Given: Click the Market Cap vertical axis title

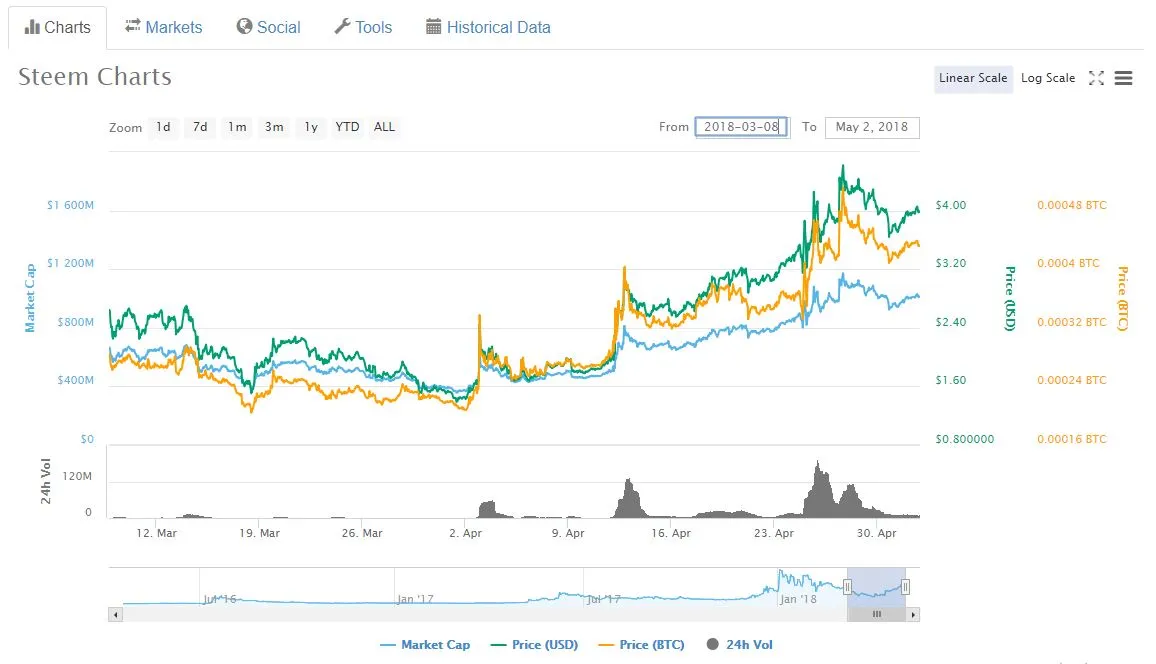Looking at the screenshot, I should (x=30, y=298).
